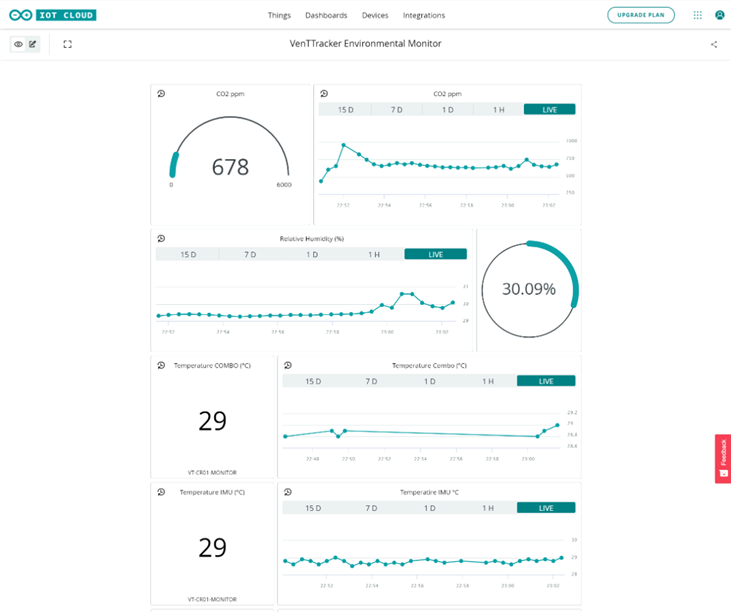Select 15 D range on CO2 chart
The height and width of the screenshot is (612, 731).
(x=345, y=110)
